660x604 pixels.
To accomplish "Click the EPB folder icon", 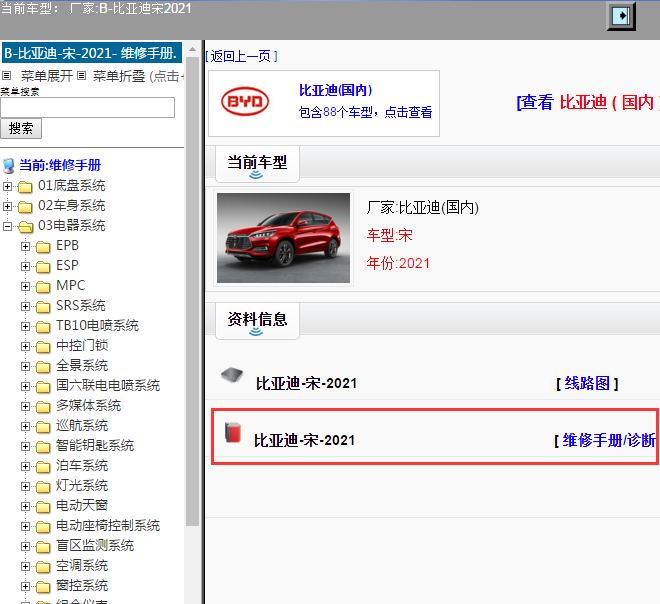I will tap(43, 246).
